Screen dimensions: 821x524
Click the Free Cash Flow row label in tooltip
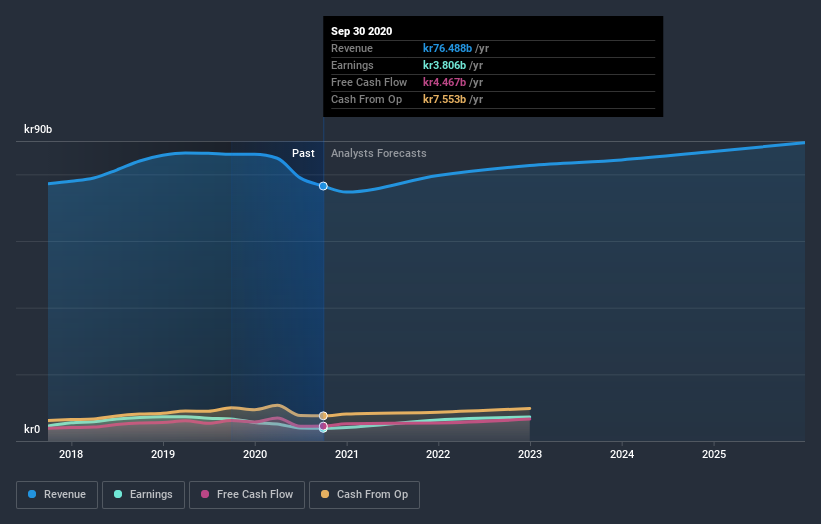[369, 82]
